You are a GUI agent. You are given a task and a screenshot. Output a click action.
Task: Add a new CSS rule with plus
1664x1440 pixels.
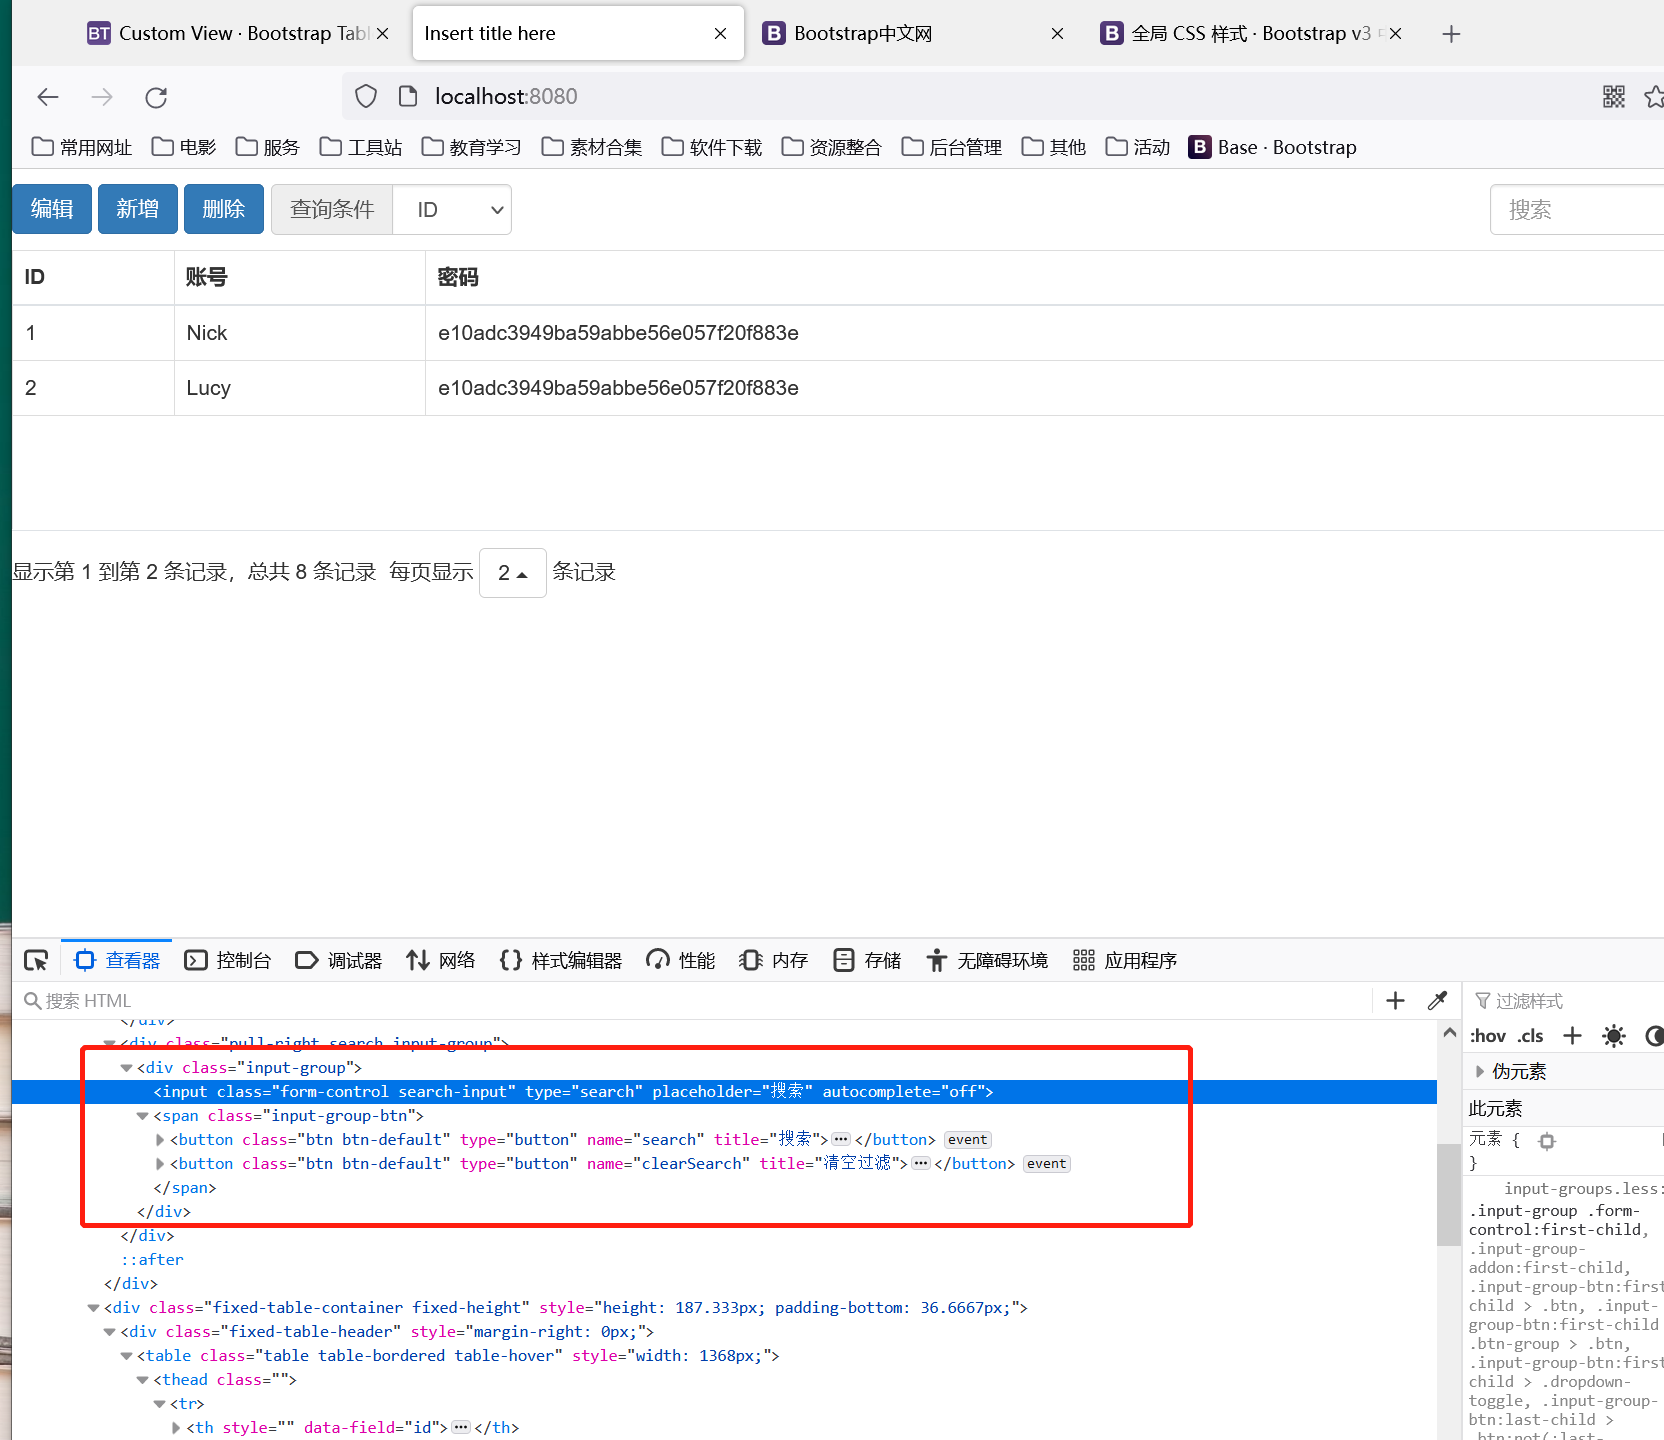pyautogui.click(x=1572, y=1036)
